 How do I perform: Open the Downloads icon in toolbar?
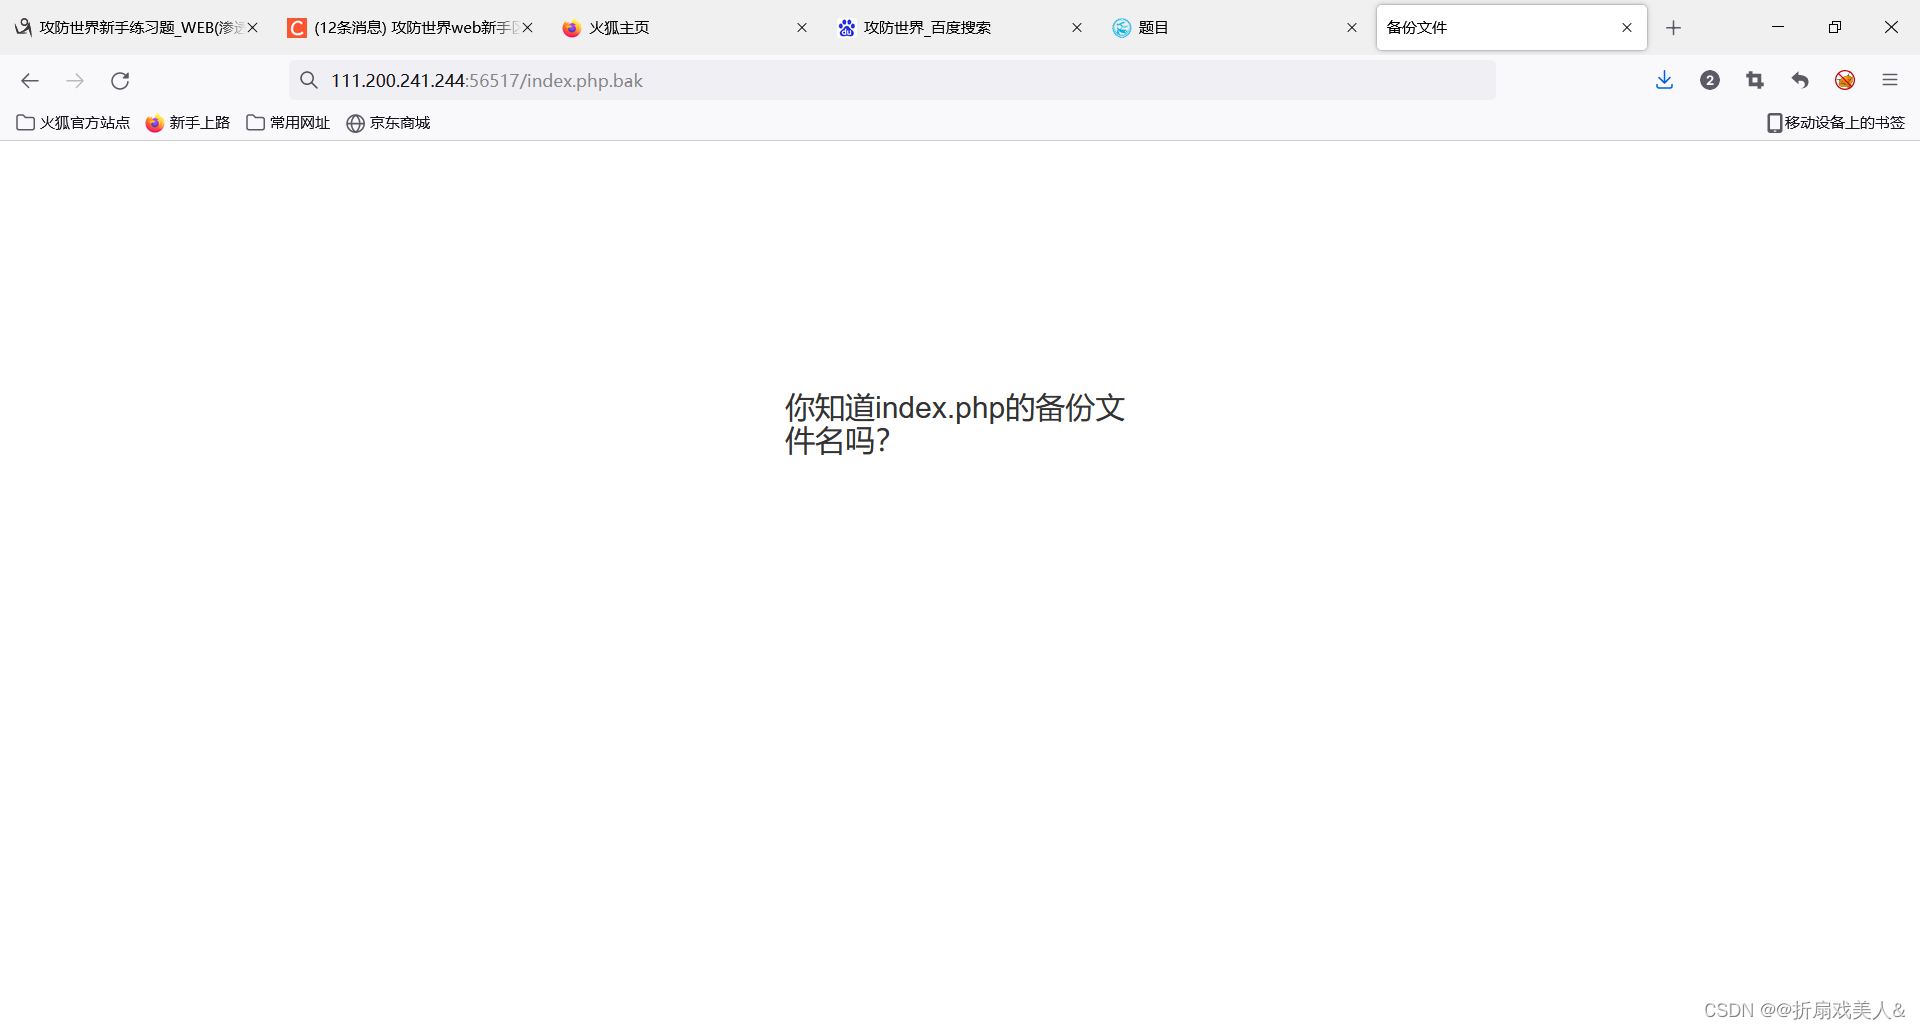1664,80
